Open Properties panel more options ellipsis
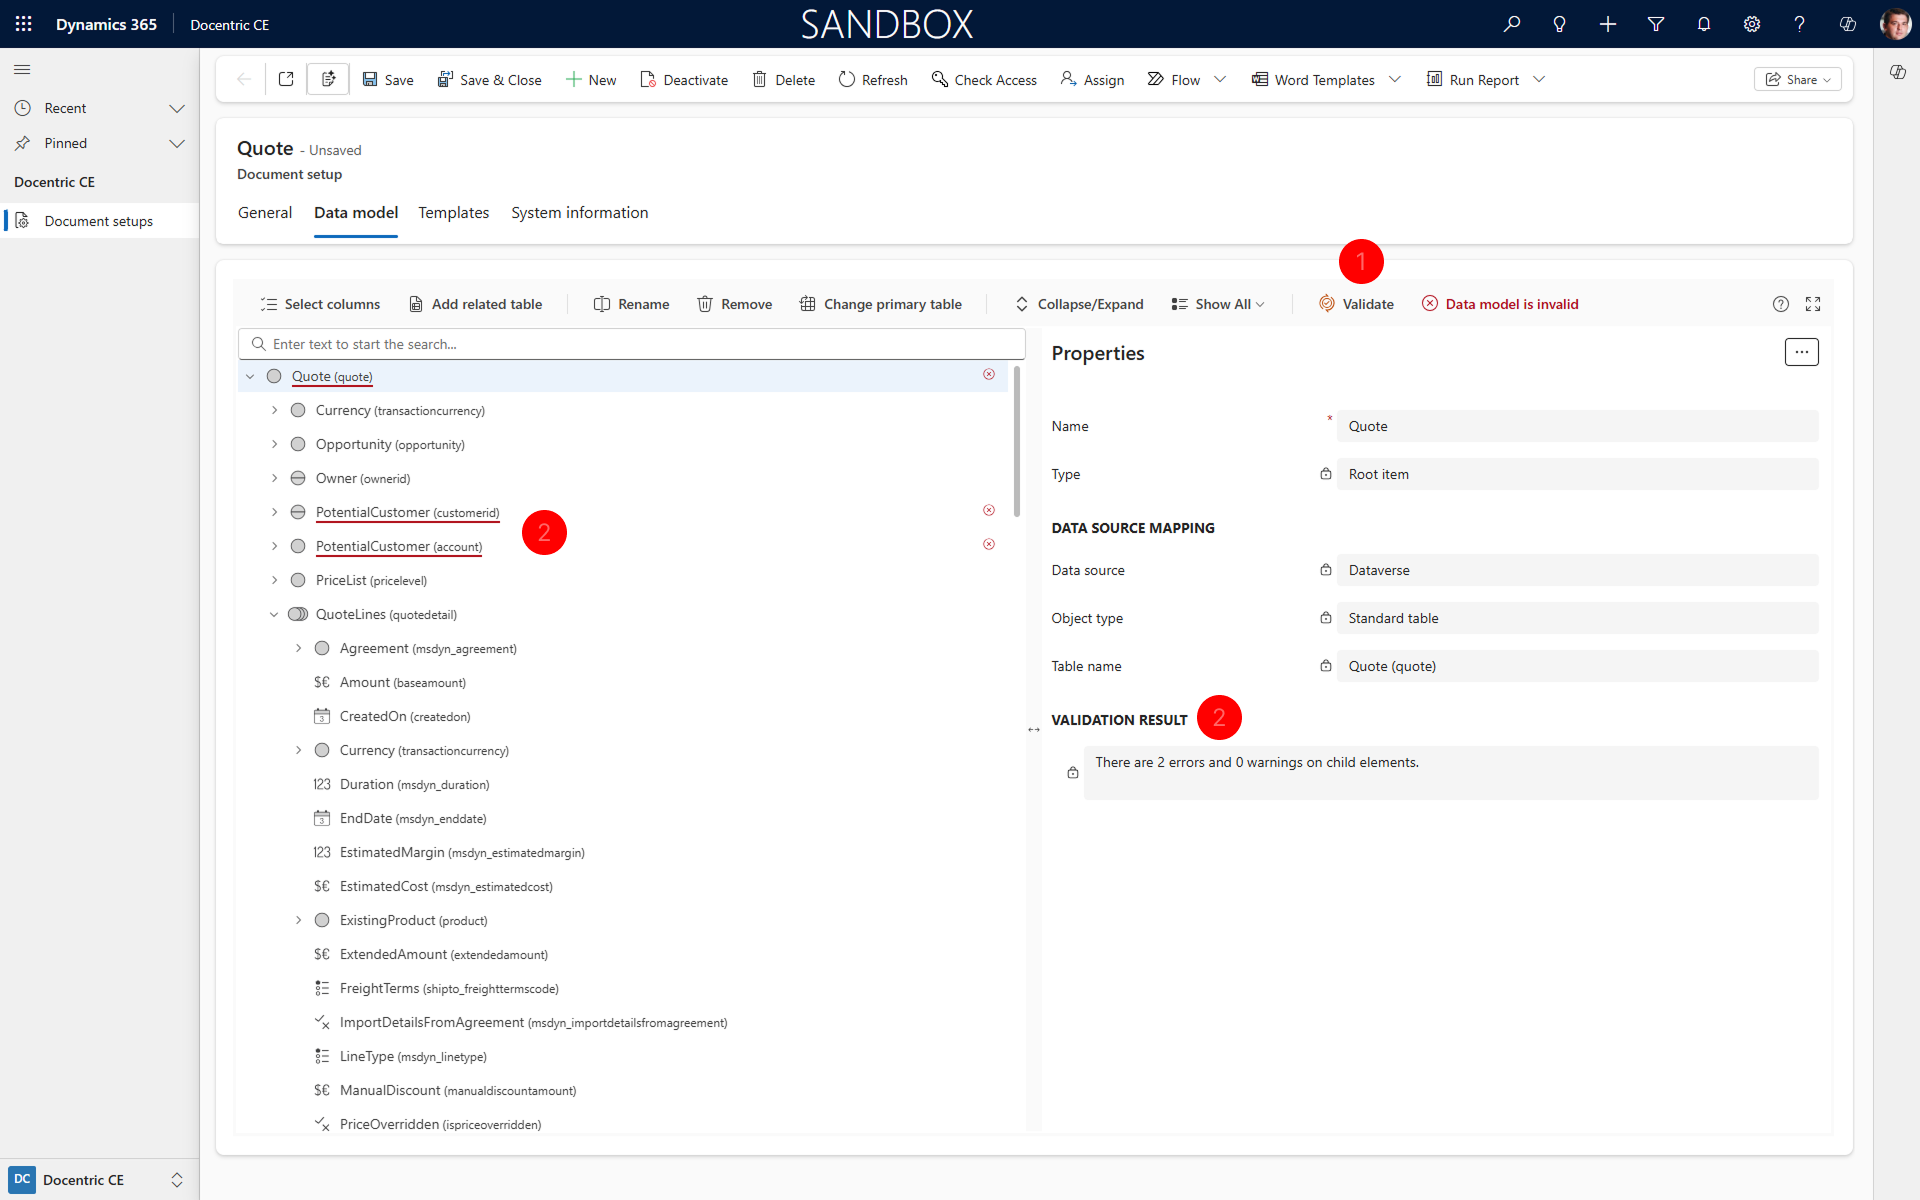This screenshot has height=1200, width=1920. (1801, 352)
